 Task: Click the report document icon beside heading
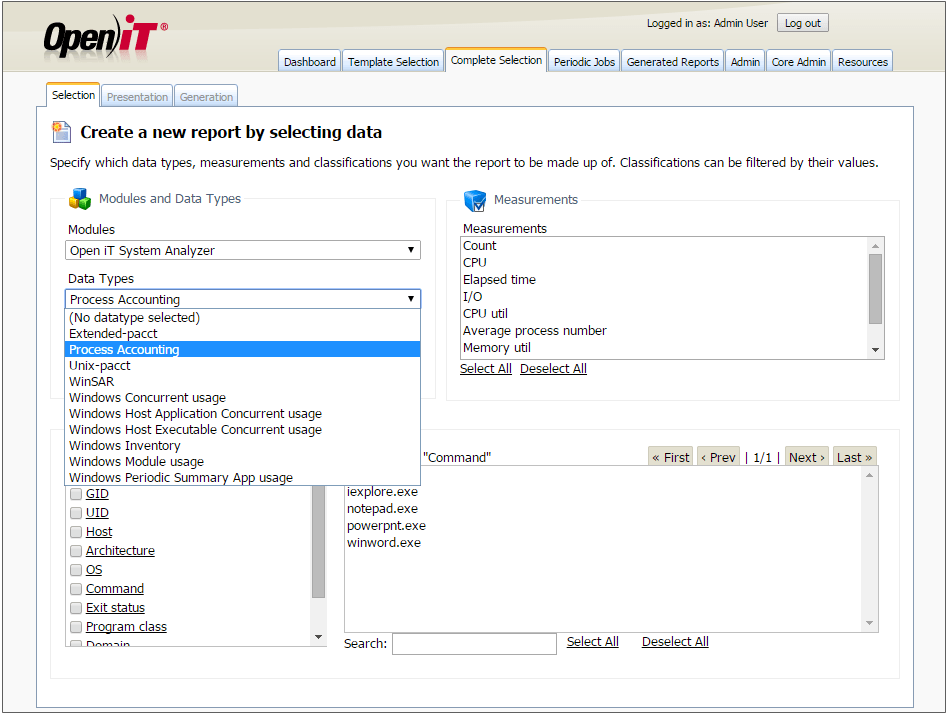click(61, 132)
